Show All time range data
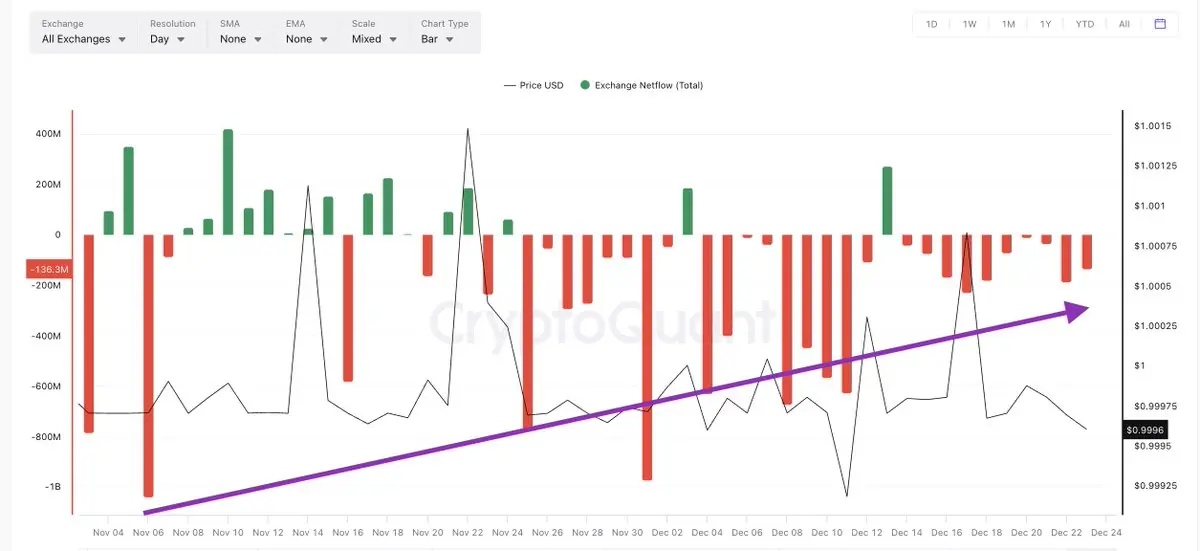 coord(1124,24)
